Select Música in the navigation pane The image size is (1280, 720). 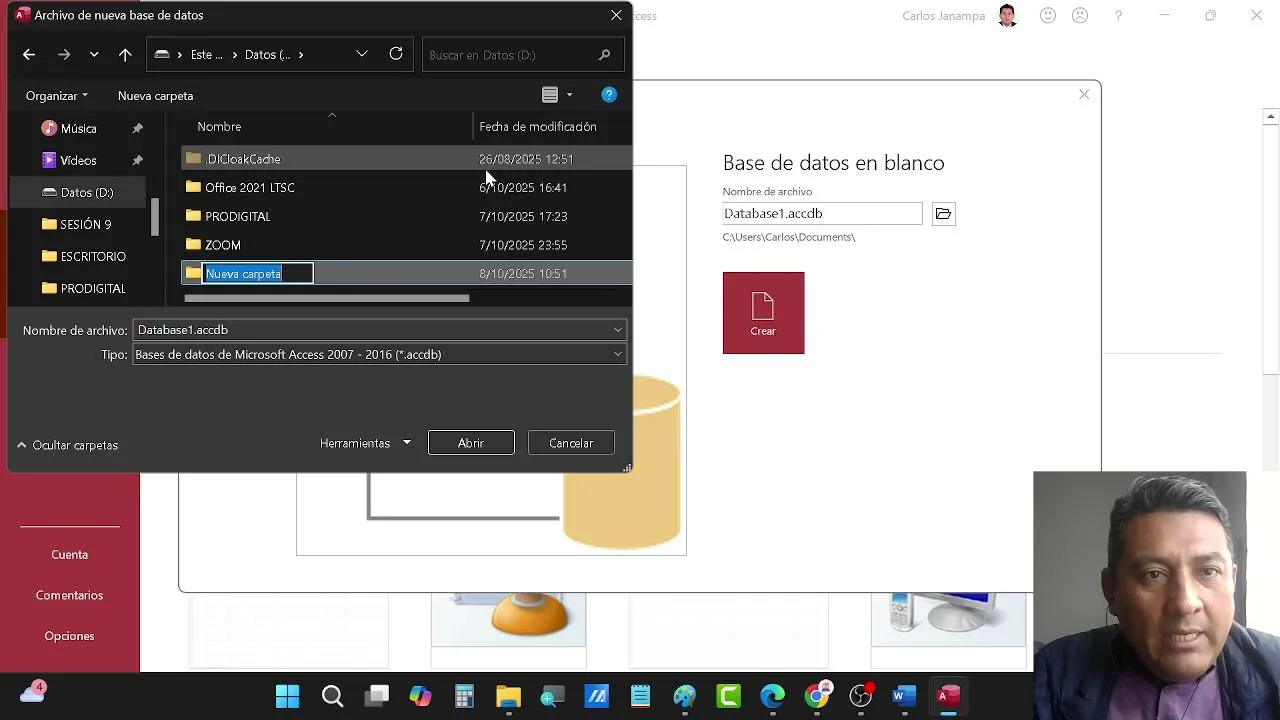(78, 128)
